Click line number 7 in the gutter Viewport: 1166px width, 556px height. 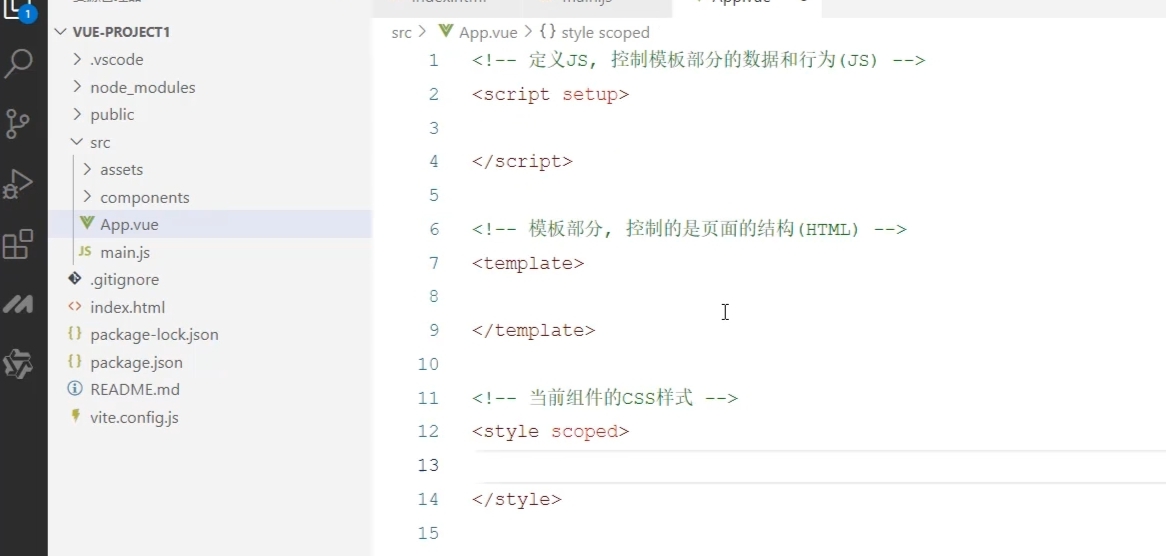[434, 262]
